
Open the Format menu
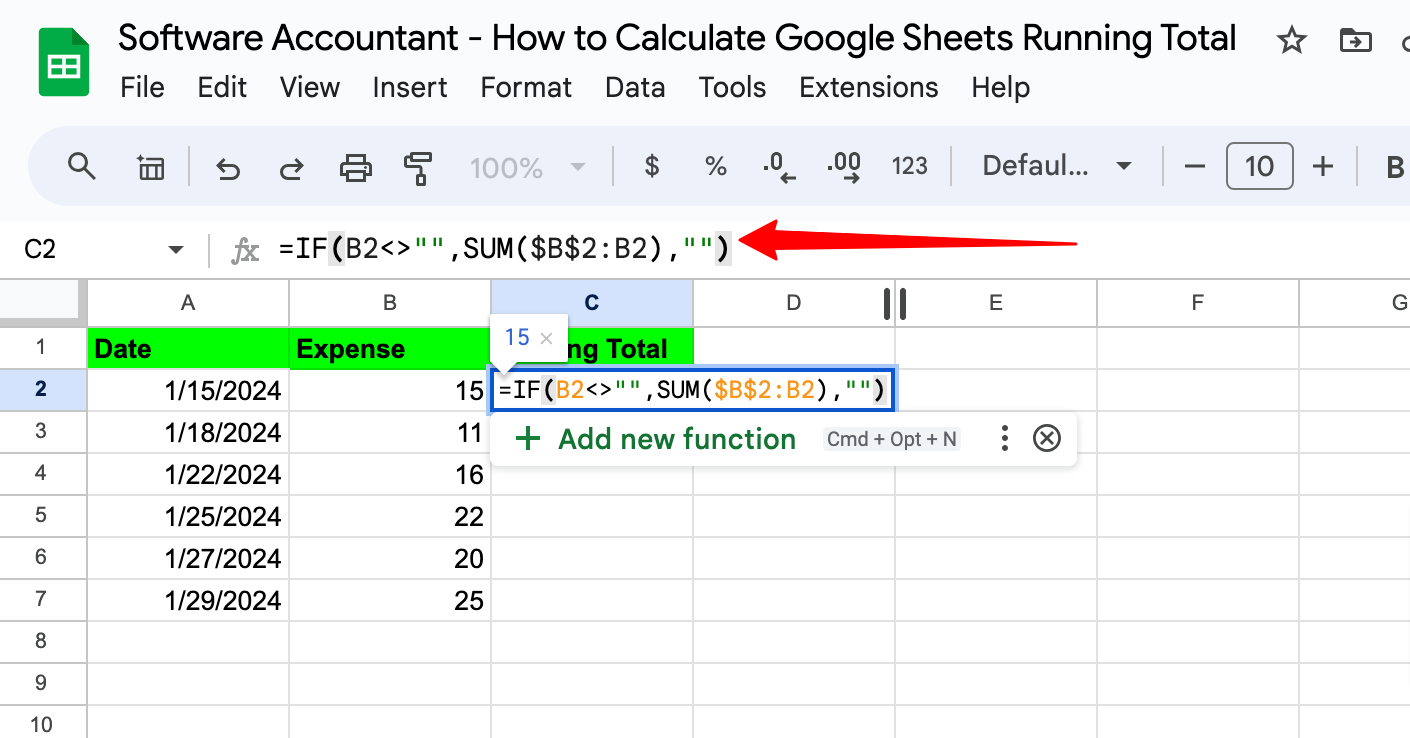(526, 88)
